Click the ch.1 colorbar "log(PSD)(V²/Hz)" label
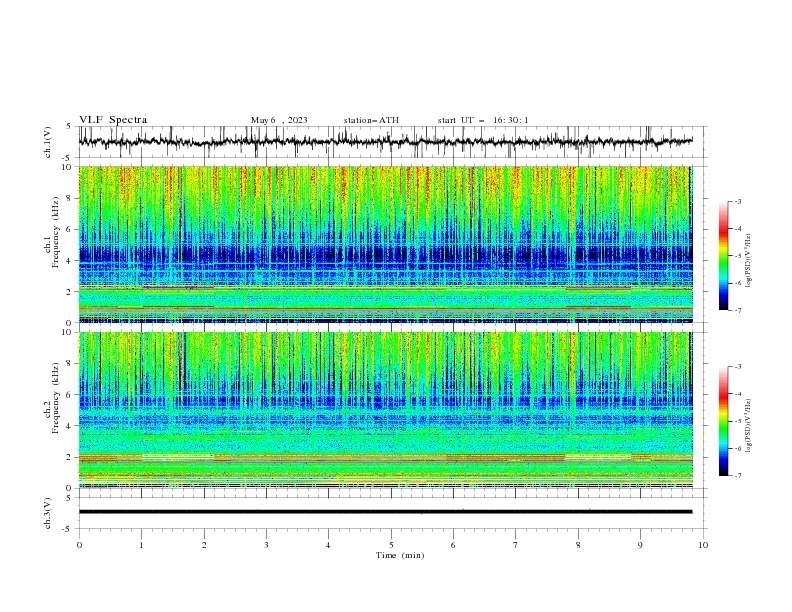Image resolution: width=792 pixels, height=612 pixels. click(x=748, y=261)
